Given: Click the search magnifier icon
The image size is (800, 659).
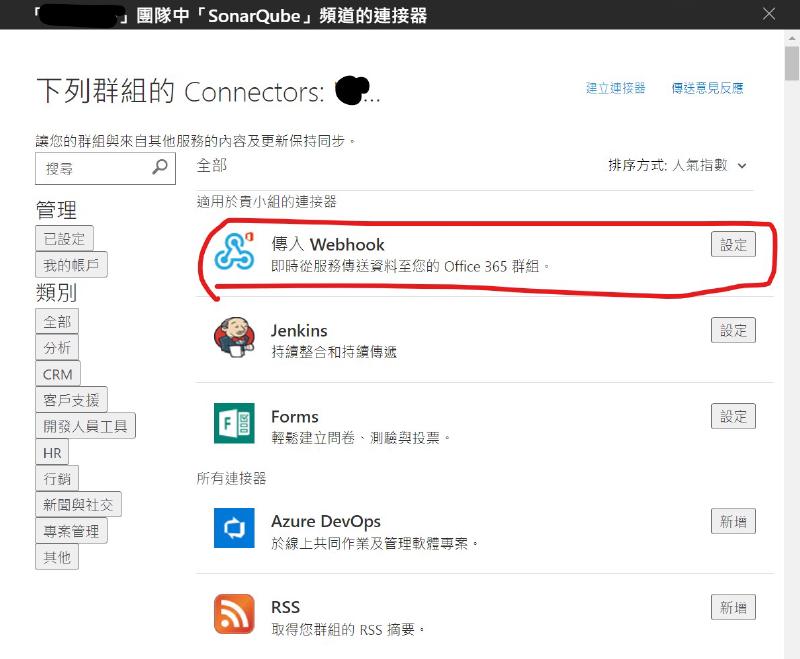Looking at the screenshot, I should [160, 168].
